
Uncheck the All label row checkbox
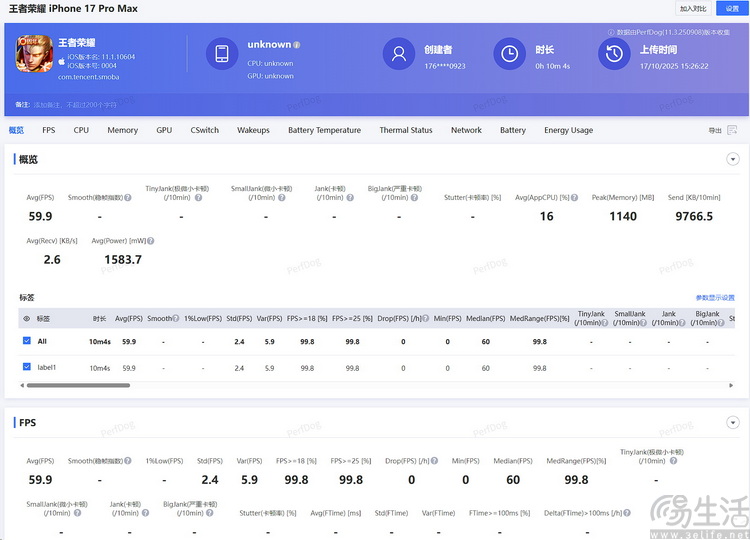click(x=27, y=341)
